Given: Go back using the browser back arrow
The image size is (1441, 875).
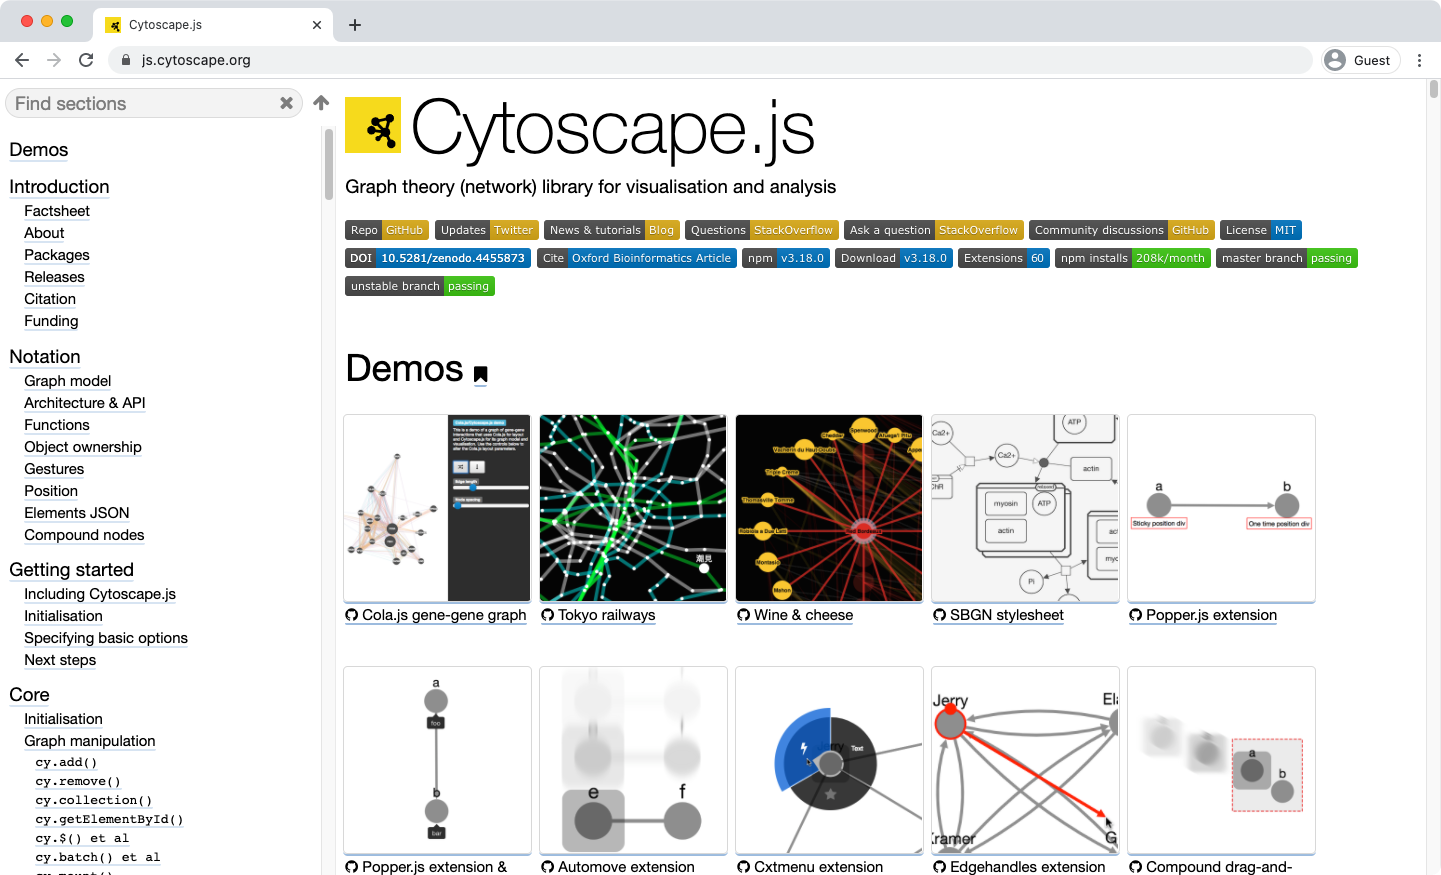Looking at the screenshot, I should click(x=22, y=60).
